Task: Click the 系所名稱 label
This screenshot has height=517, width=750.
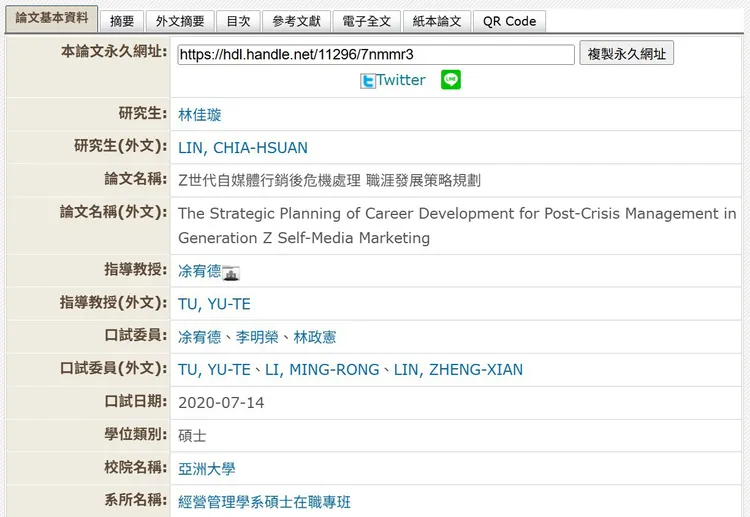Action: click(x=136, y=500)
